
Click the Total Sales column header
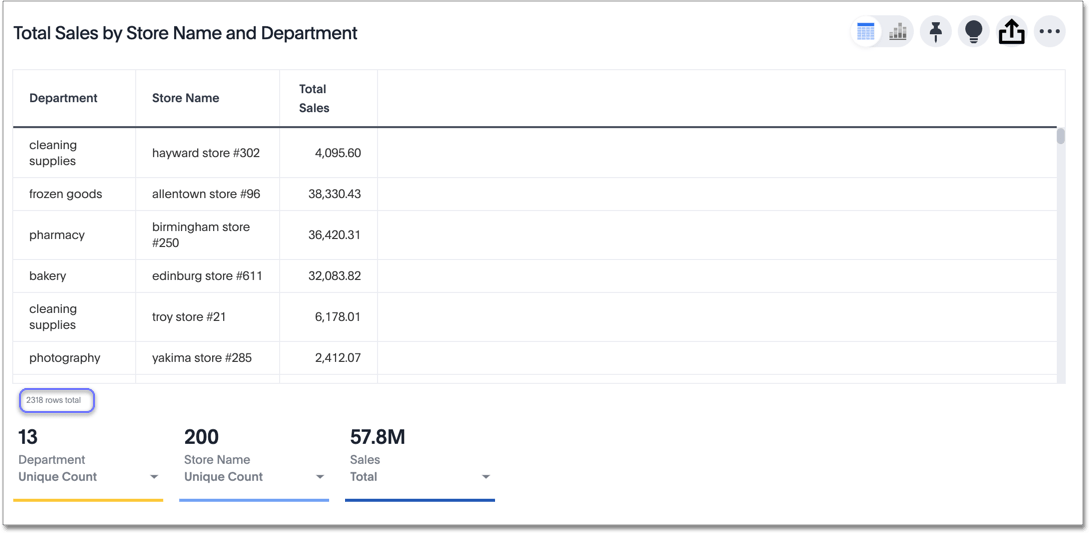click(314, 98)
